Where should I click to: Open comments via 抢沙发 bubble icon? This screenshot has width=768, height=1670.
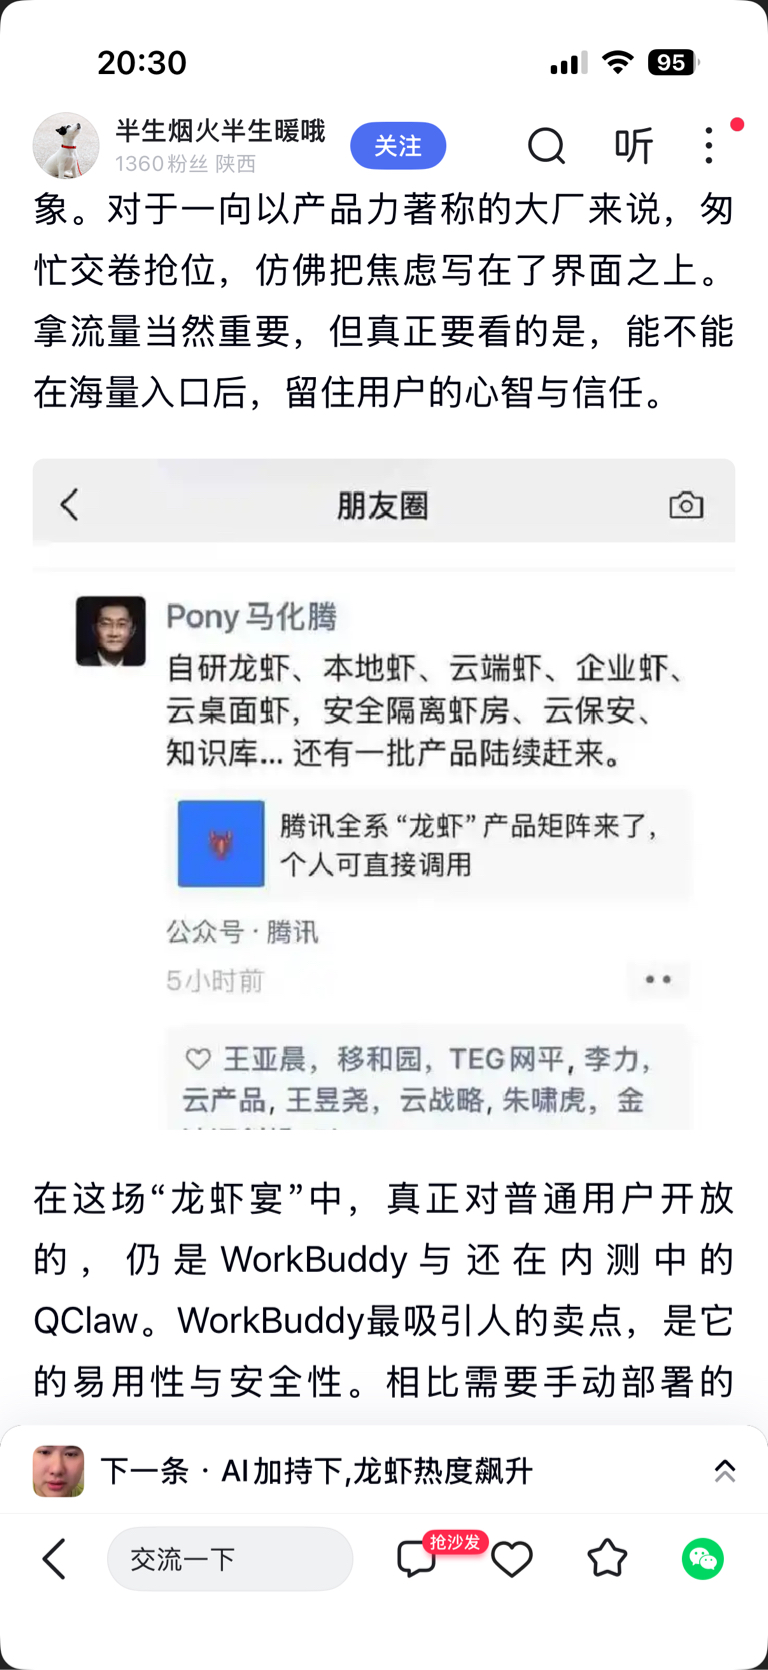[x=417, y=1558]
